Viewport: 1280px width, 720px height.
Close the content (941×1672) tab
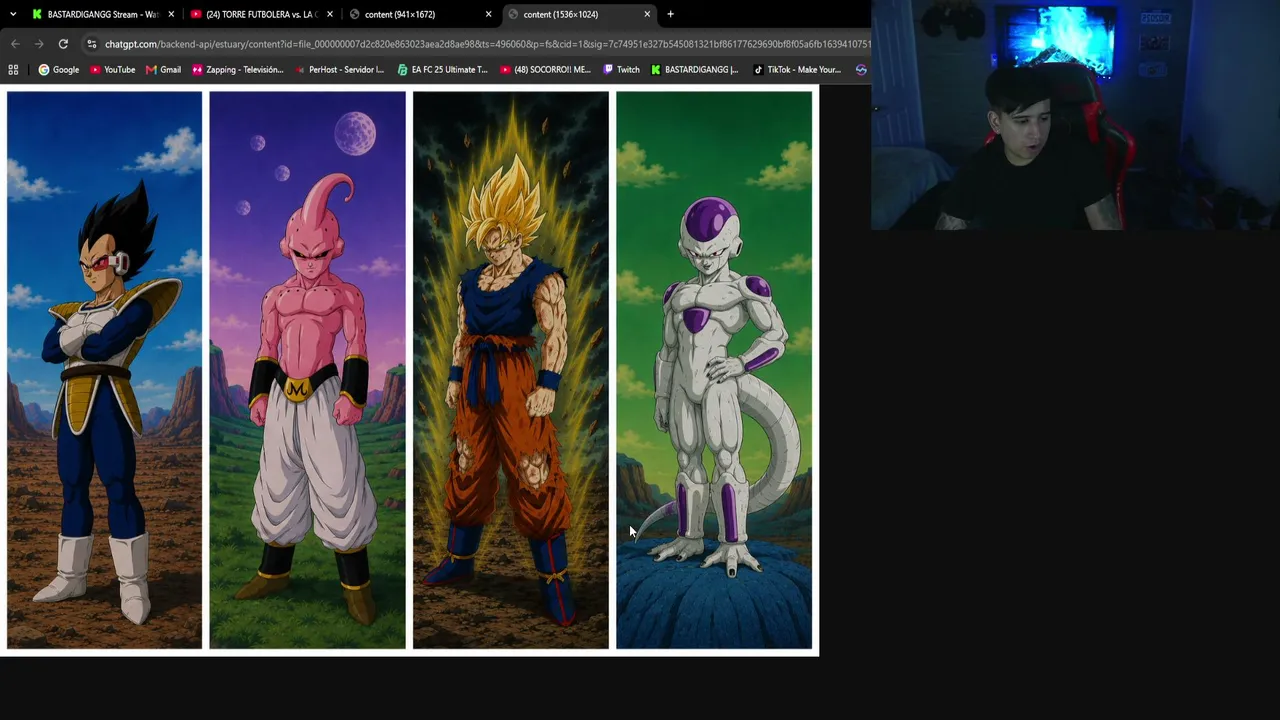coord(489,14)
